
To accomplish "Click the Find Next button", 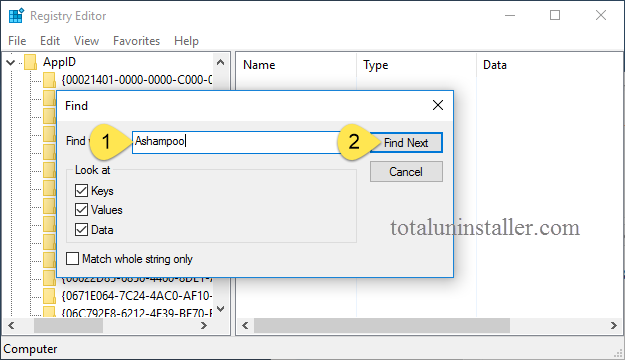I will tap(406, 143).
